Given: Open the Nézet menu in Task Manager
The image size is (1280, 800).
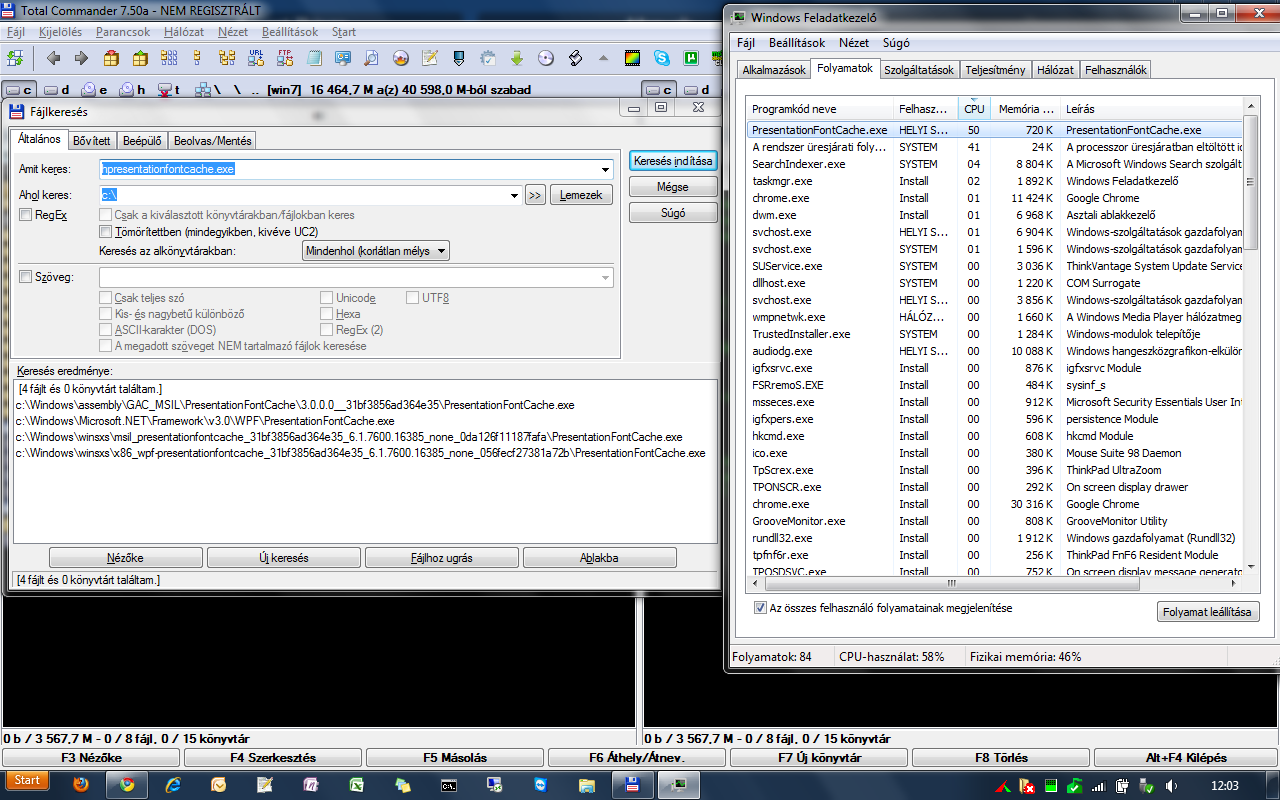Looking at the screenshot, I should (x=854, y=43).
